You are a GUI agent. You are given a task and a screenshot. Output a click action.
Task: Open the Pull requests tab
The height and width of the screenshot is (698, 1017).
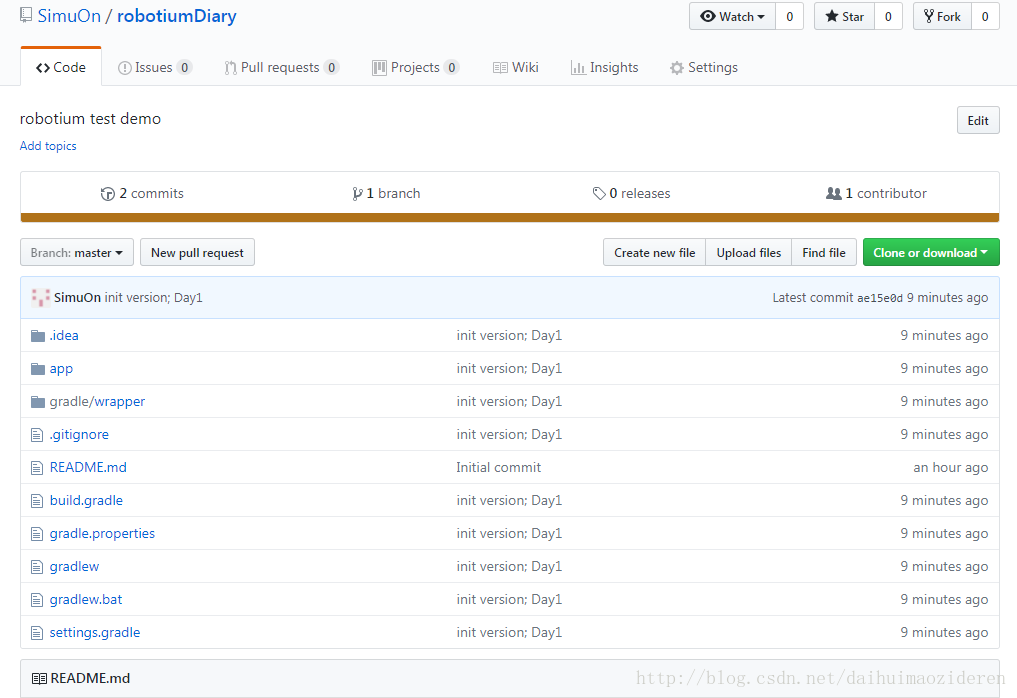pyautogui.click(x=281, y=67)
